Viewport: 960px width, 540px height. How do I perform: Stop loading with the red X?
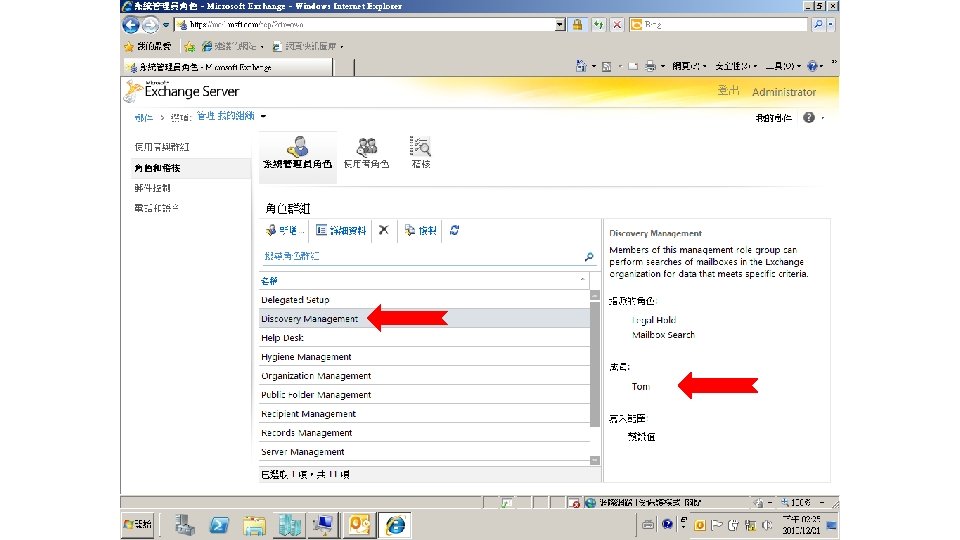617,24
